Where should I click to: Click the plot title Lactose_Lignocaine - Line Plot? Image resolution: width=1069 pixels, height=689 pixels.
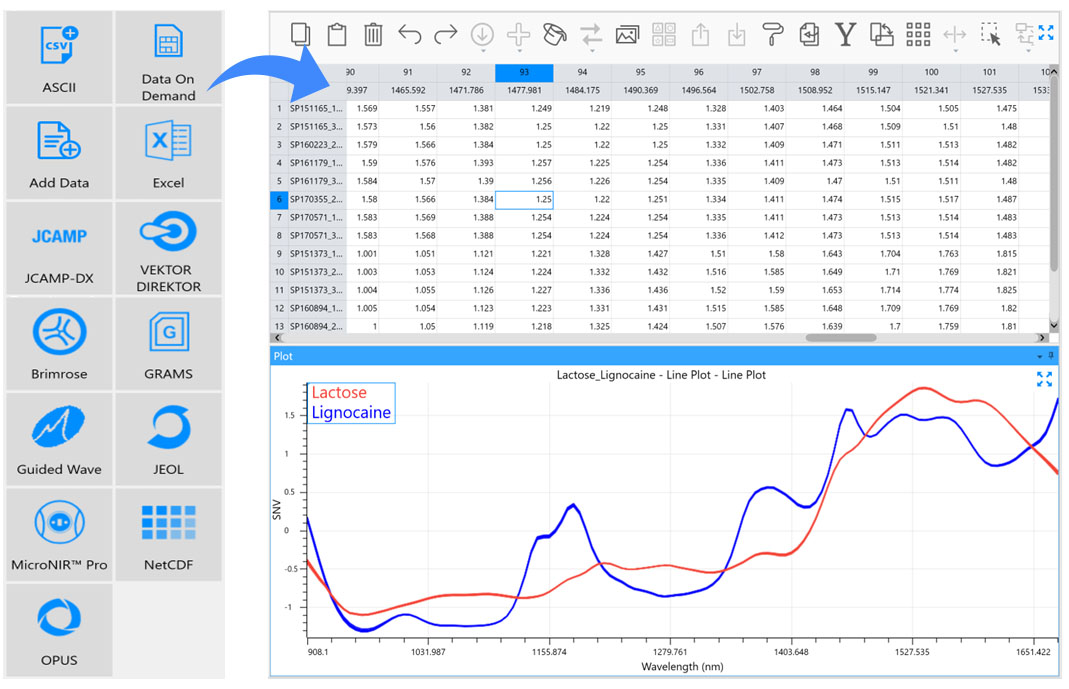(661, 375)
